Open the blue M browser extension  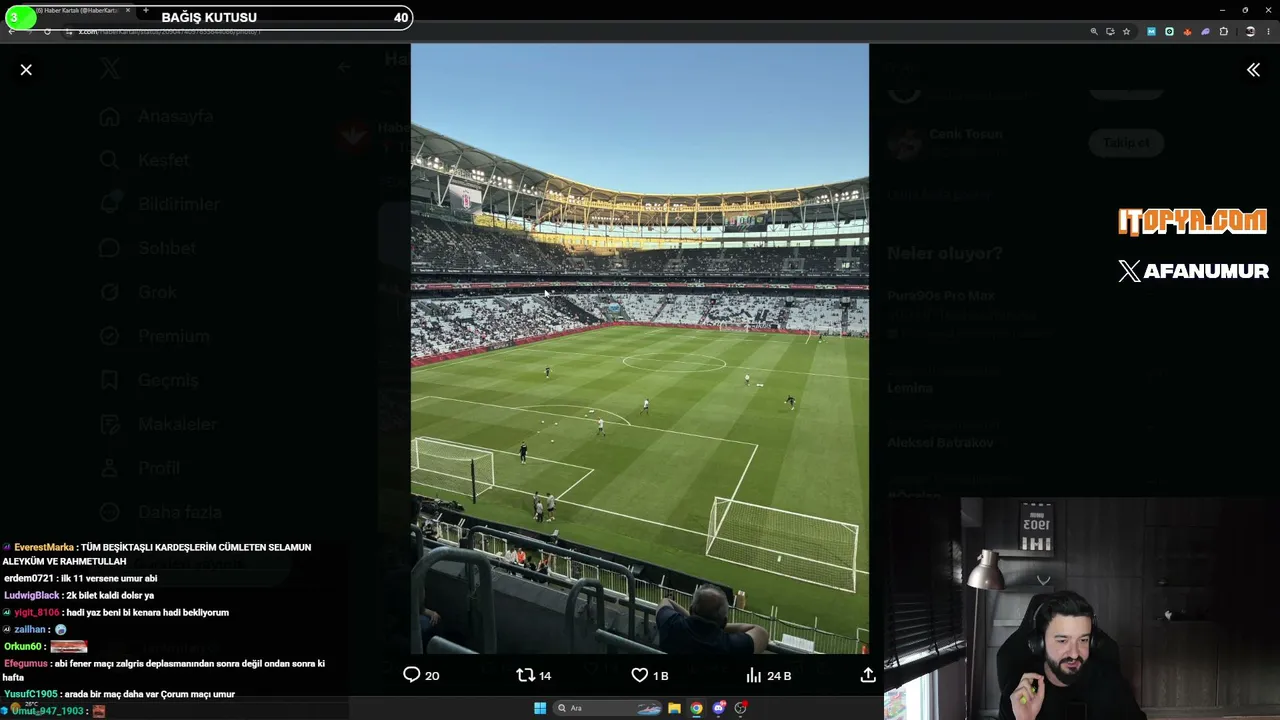[x=1152, y=31]
